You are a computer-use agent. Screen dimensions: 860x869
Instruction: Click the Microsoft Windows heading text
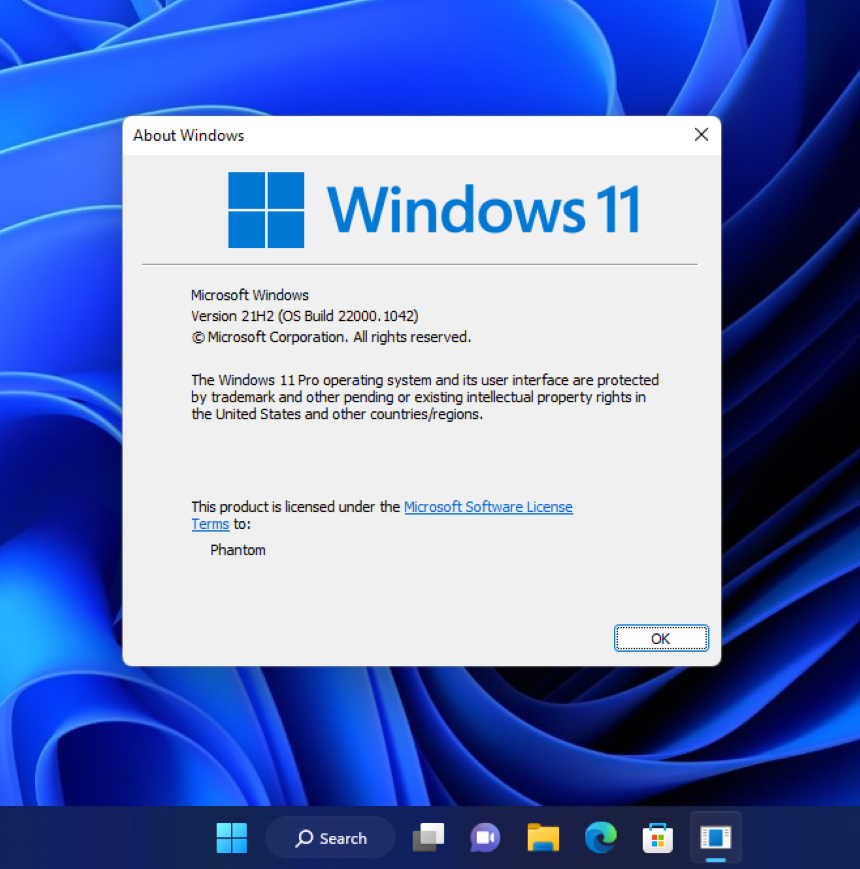pos(250,295)
